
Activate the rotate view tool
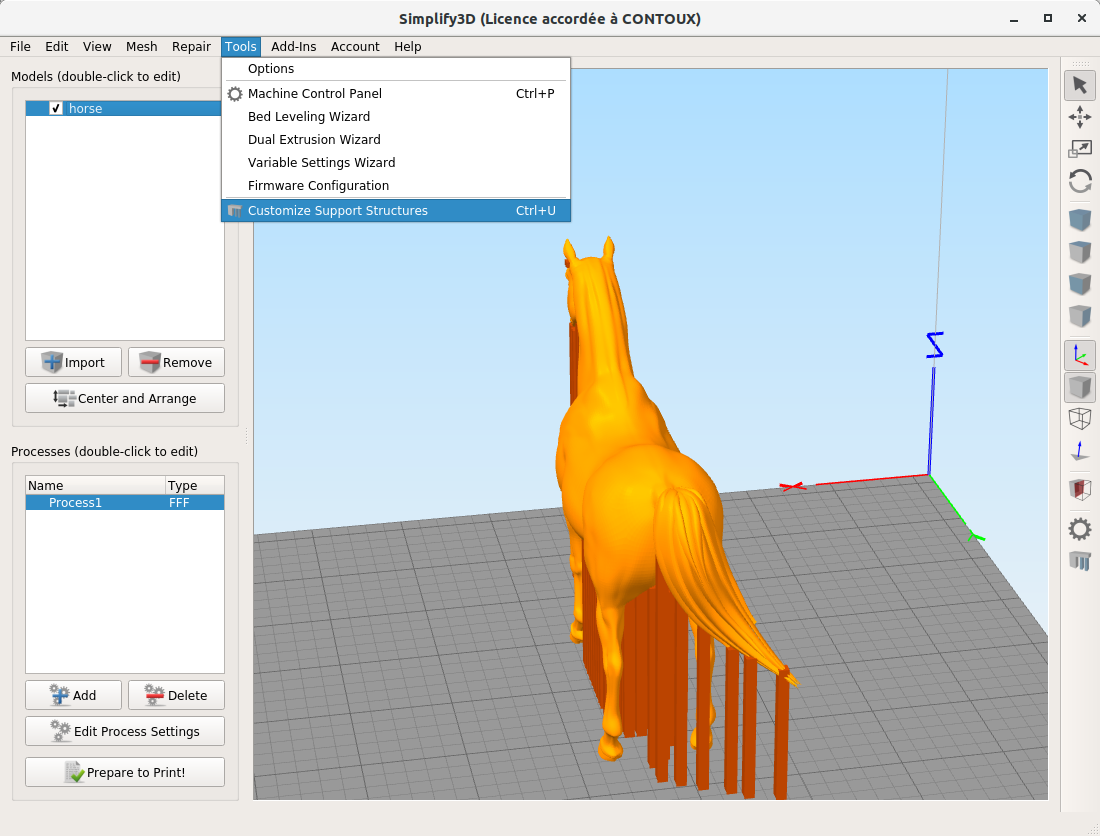1080,181
